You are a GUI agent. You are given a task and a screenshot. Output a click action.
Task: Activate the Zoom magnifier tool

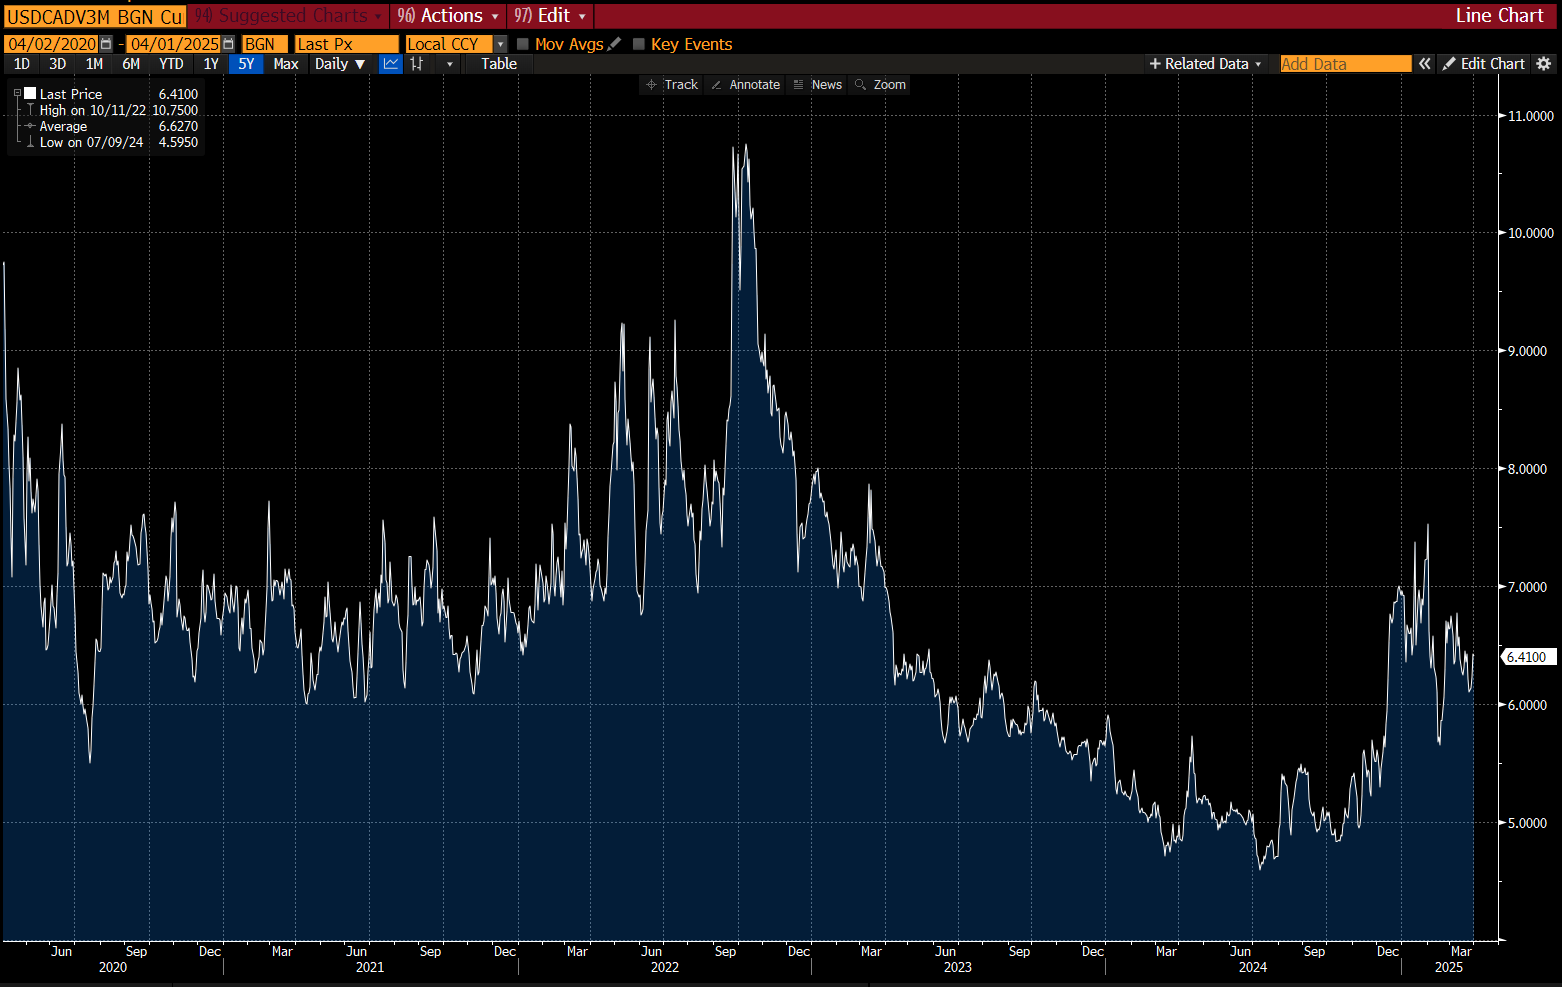880,85
